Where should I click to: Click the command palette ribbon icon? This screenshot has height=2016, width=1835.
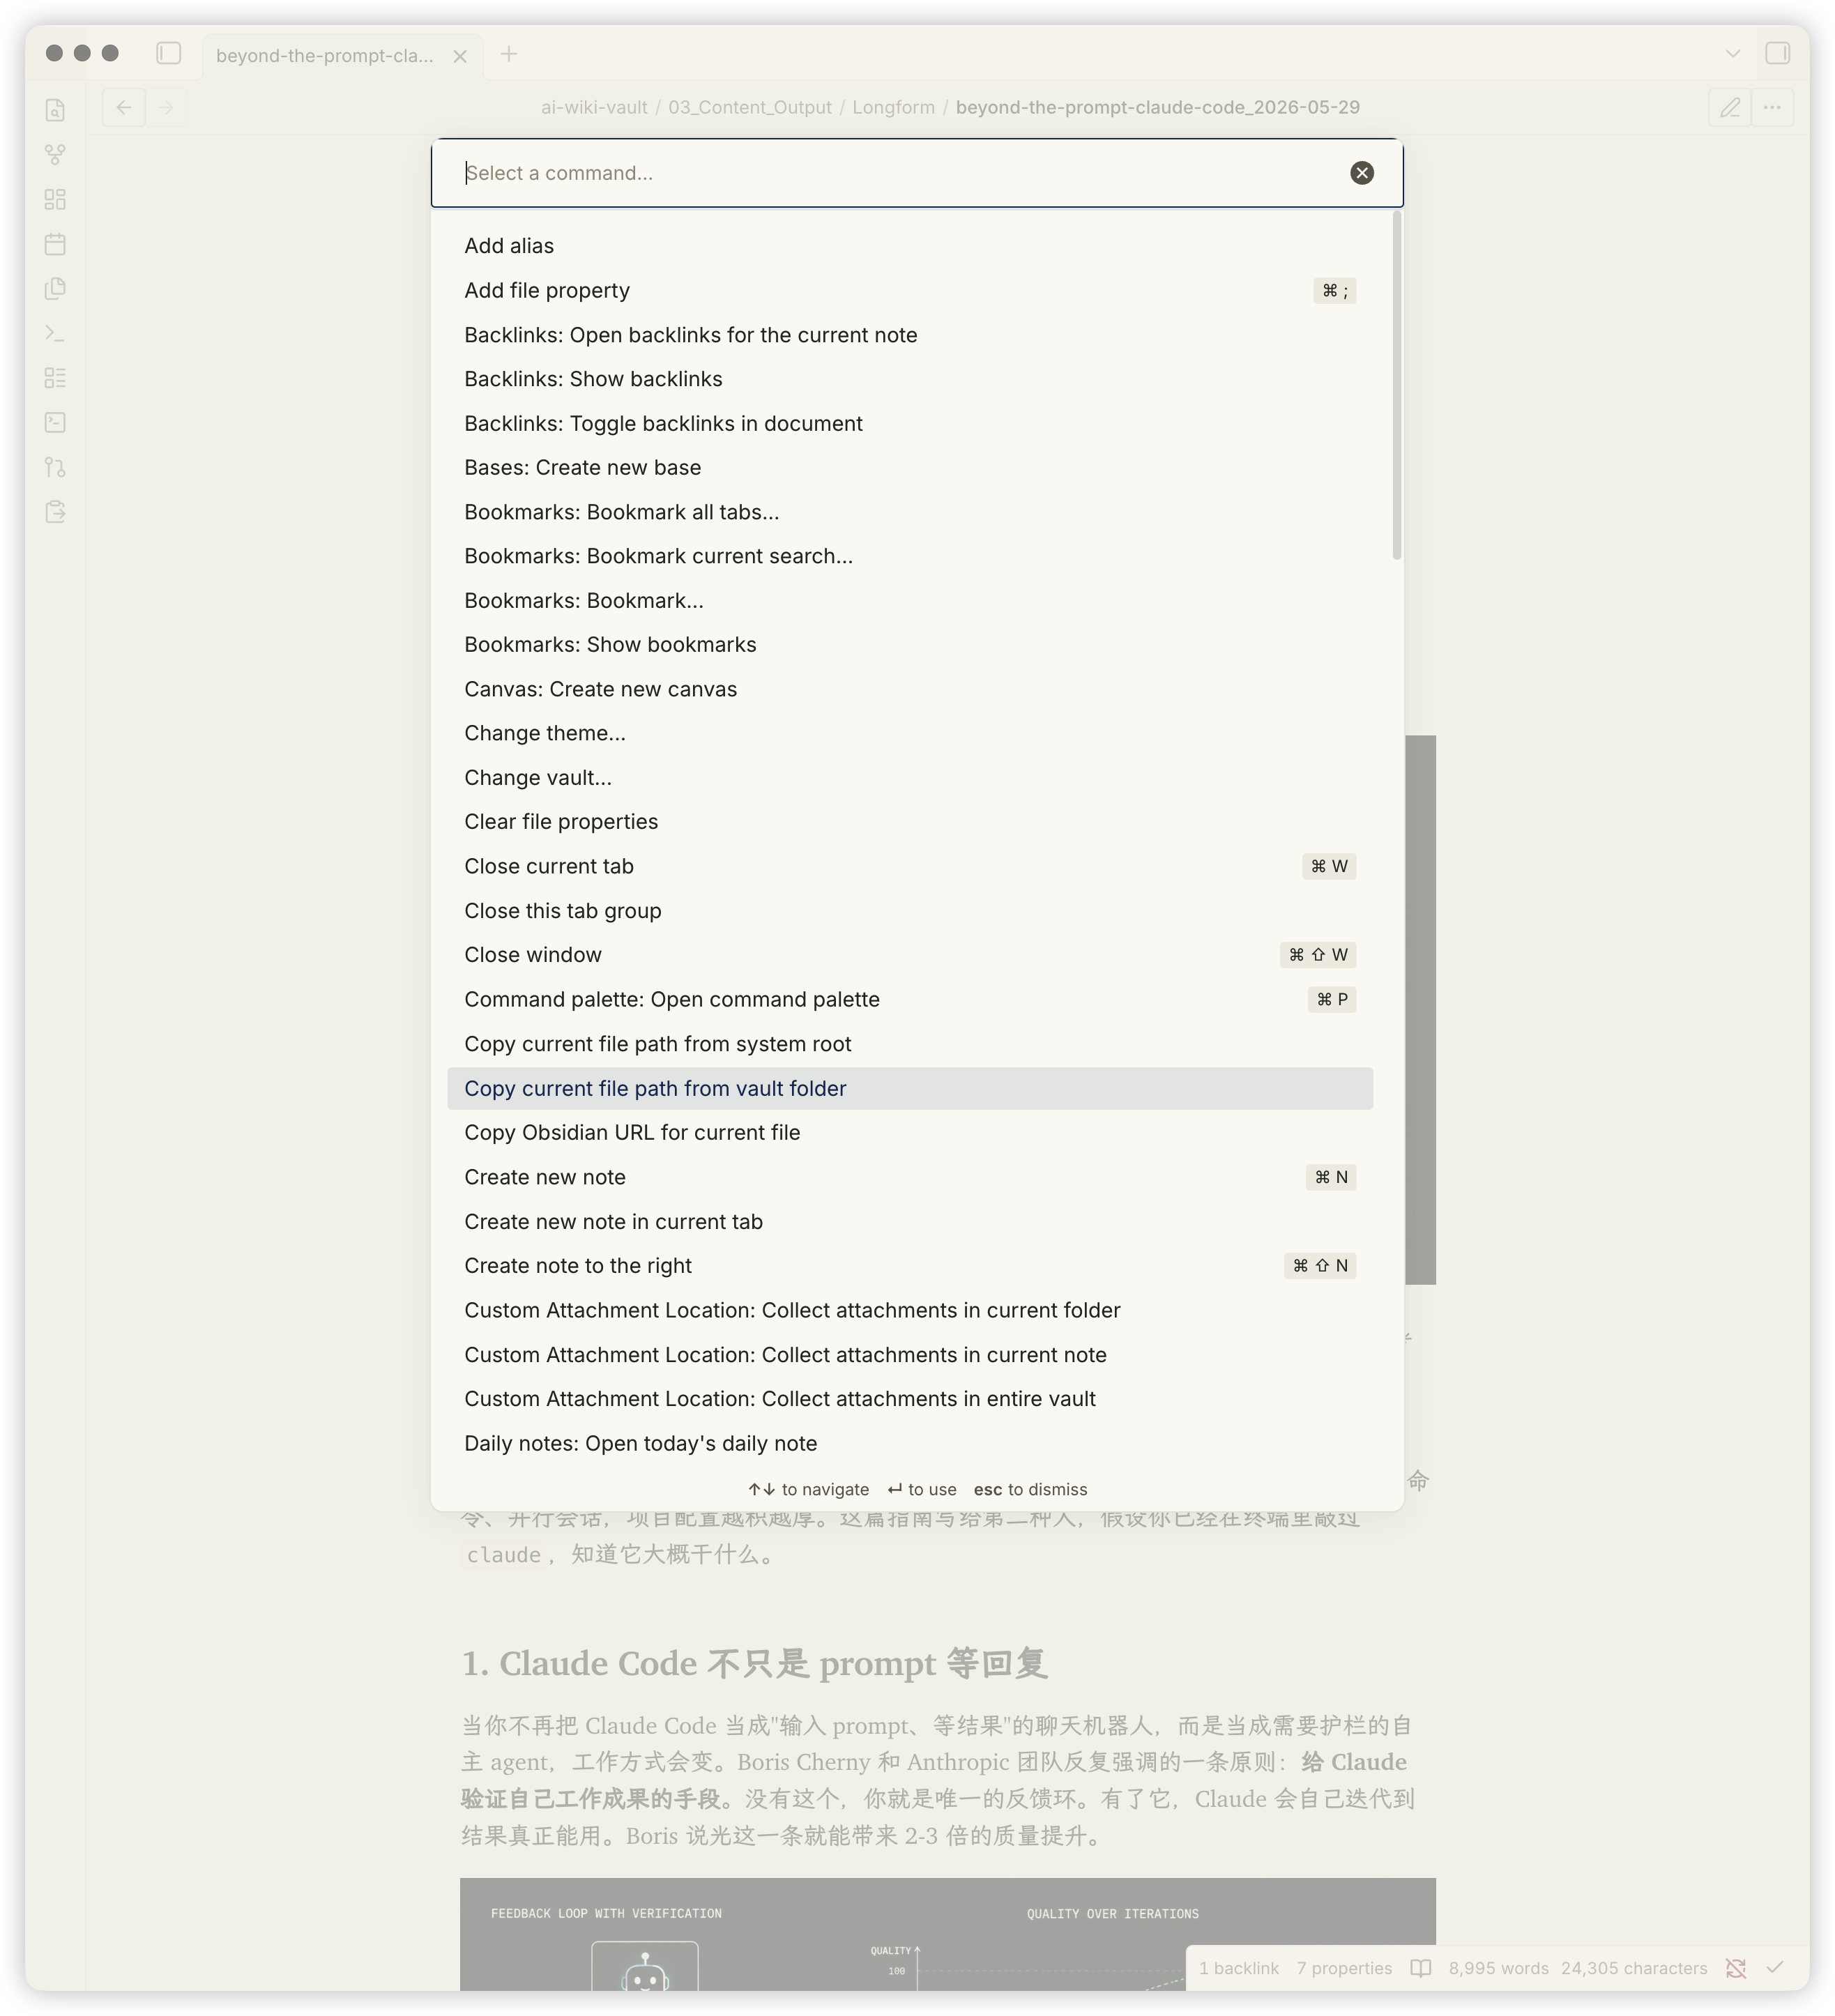pyautogui.click(x=55, y=333)
